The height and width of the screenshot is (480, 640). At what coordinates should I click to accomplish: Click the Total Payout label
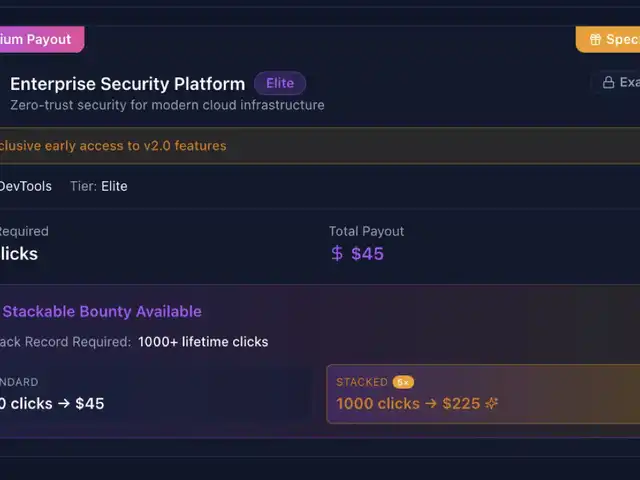[366, 231]
